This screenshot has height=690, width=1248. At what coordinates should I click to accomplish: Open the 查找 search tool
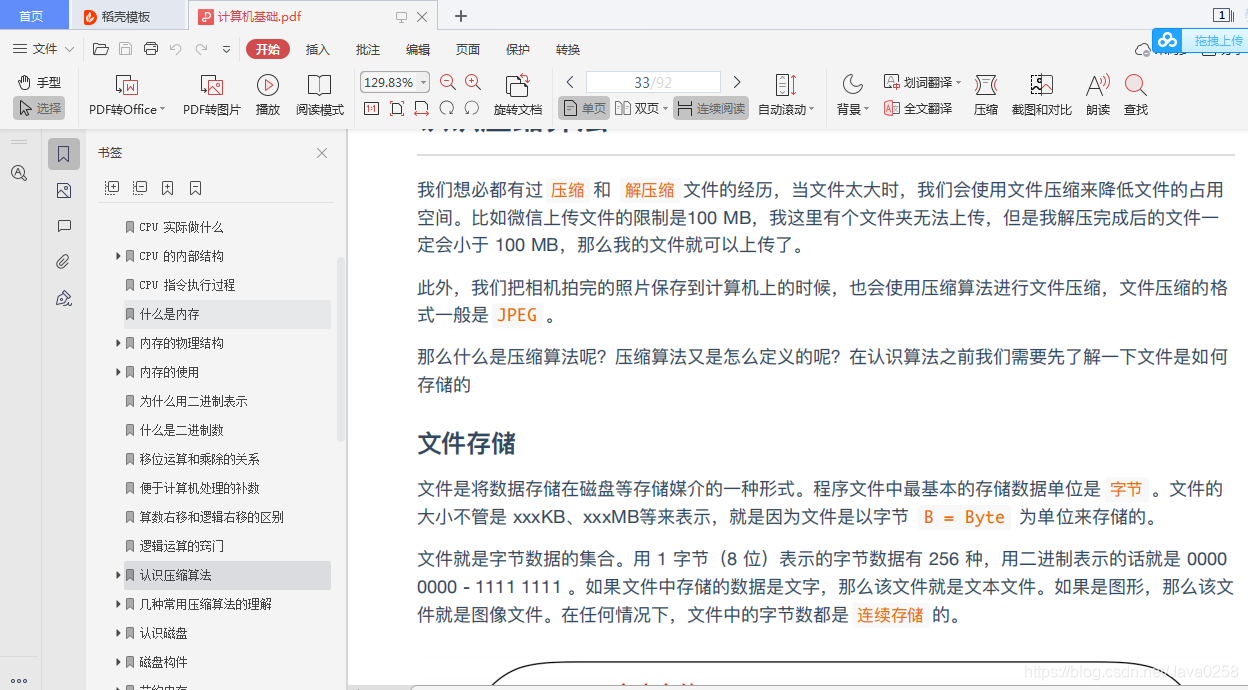click(x=1135, y=96)
